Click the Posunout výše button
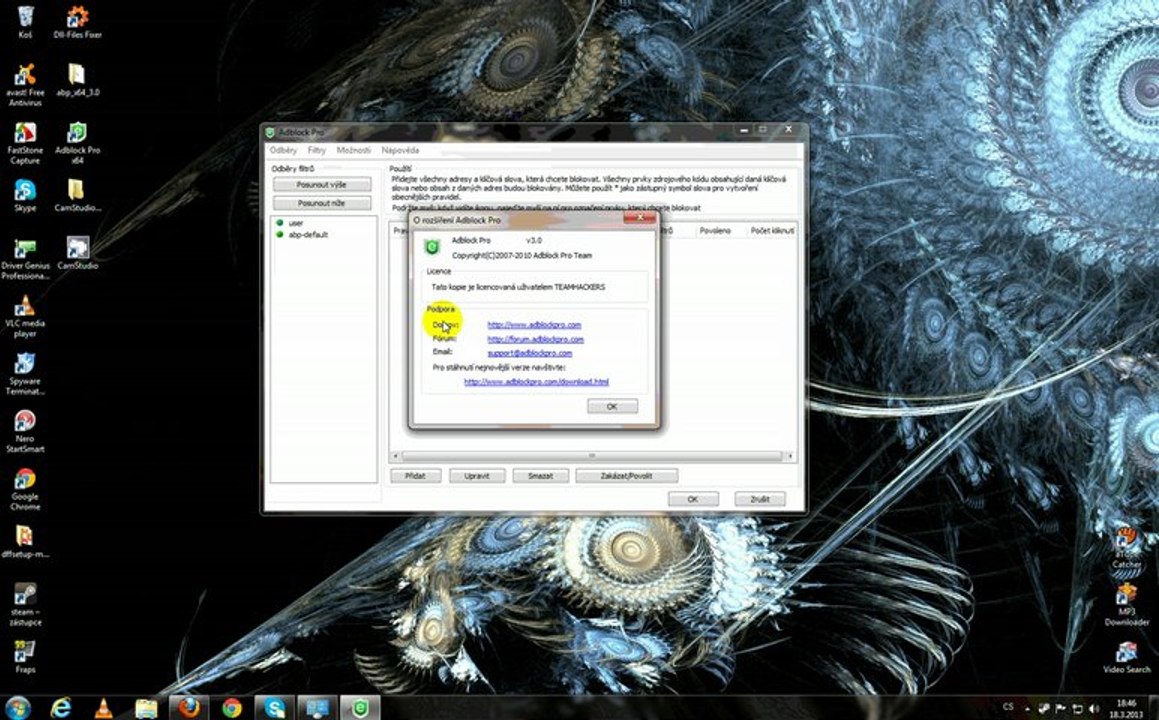 (322, 184)
